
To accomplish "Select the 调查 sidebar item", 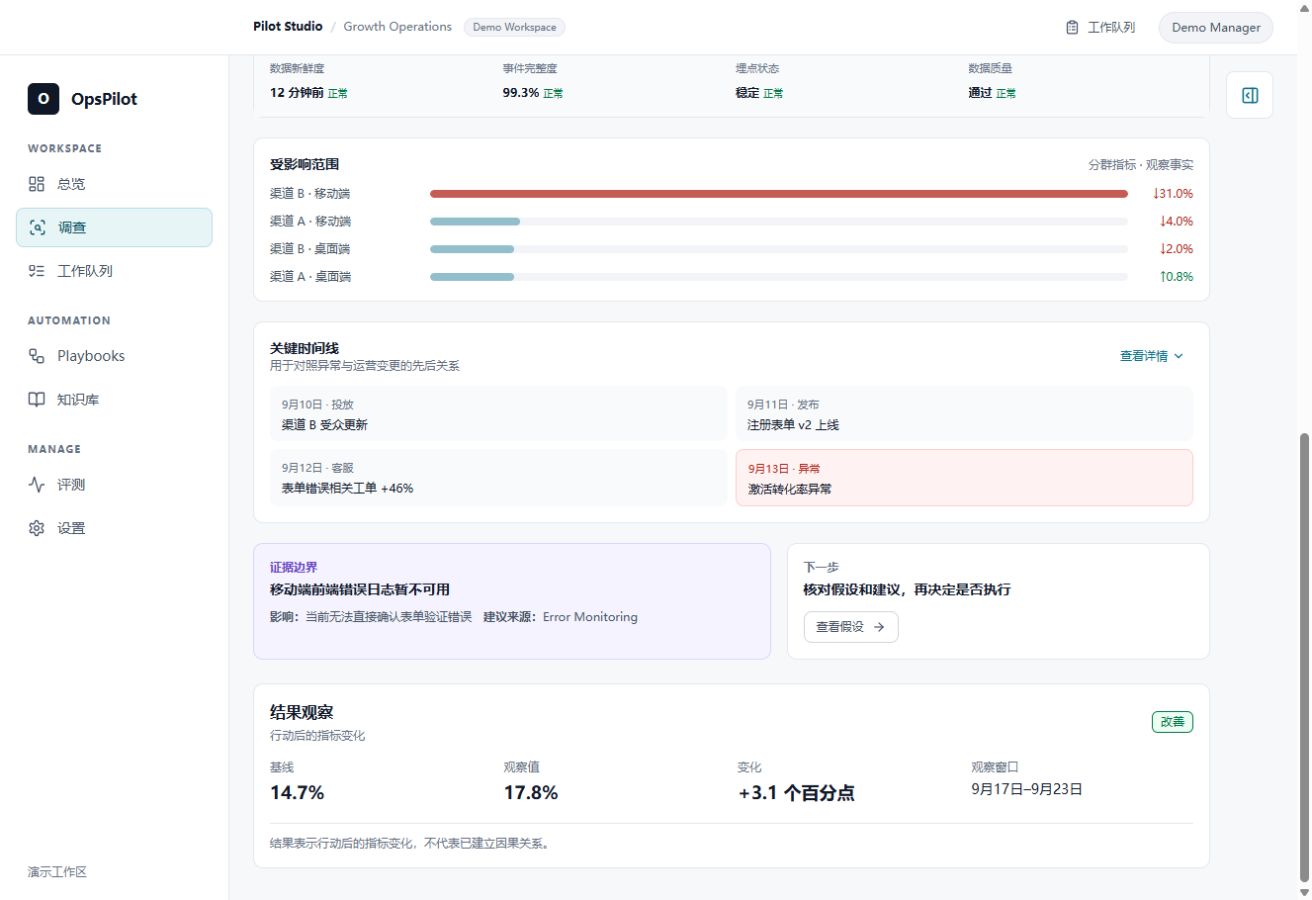I will [114, 227].
